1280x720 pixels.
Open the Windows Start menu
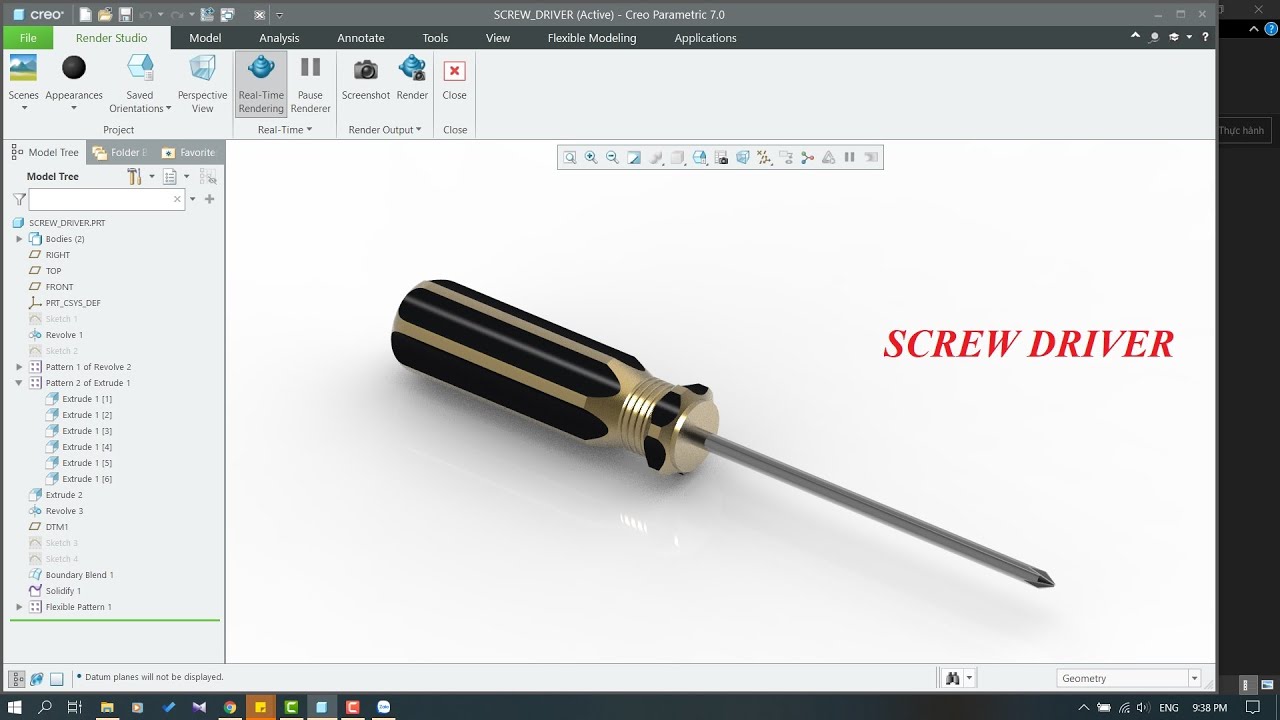pos(15,707)
